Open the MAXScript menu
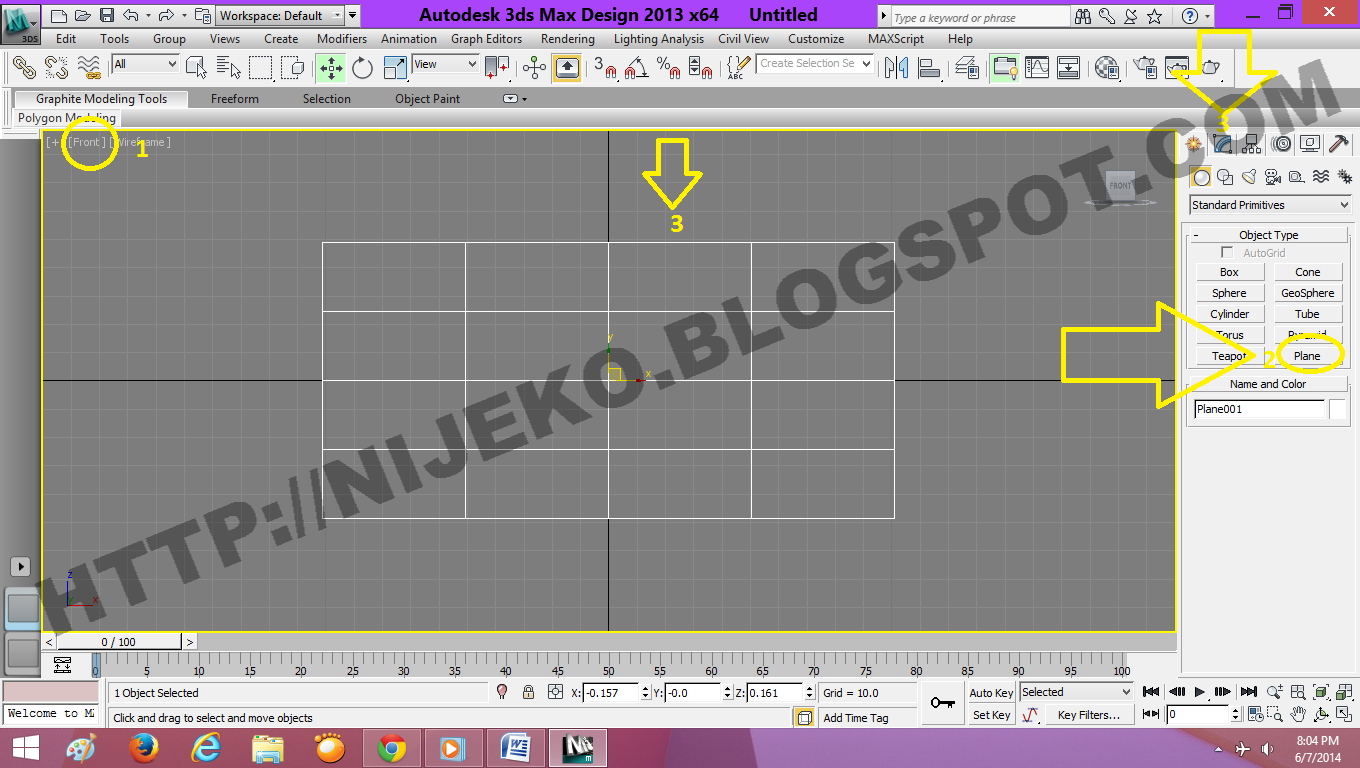1360x768 pixels. [896, 39]
